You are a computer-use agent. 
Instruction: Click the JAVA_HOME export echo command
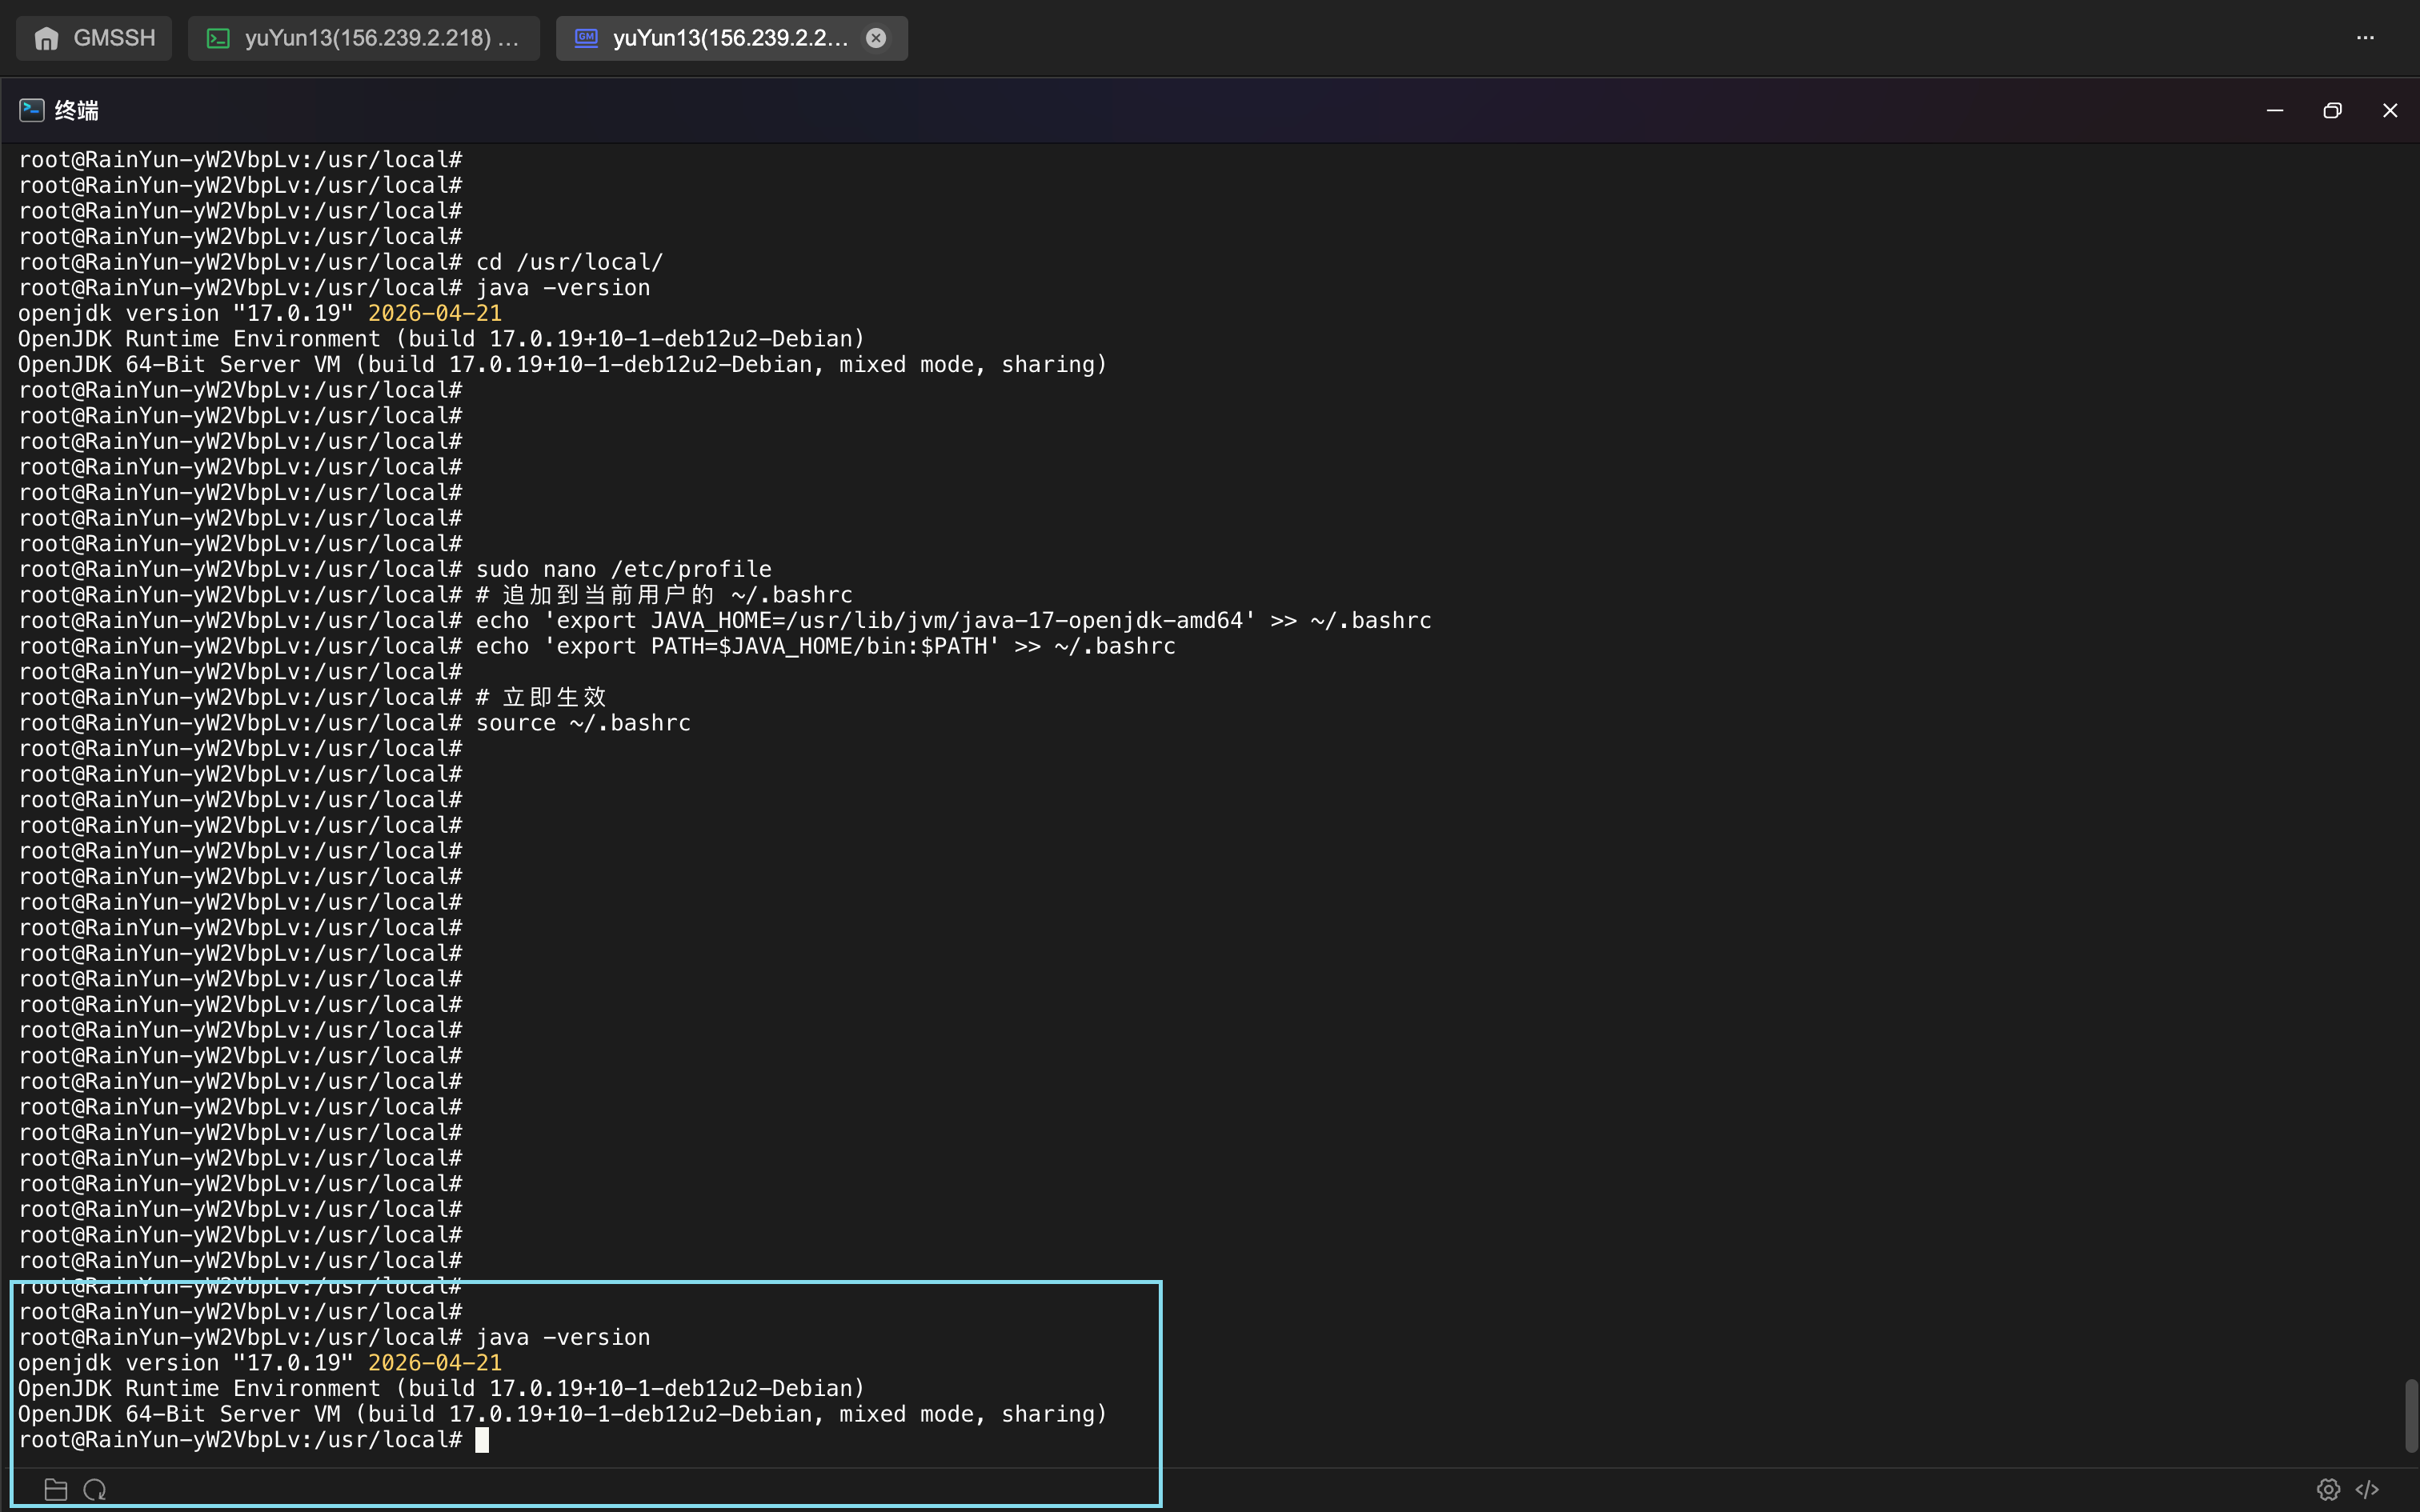click(x=953, y=620)
